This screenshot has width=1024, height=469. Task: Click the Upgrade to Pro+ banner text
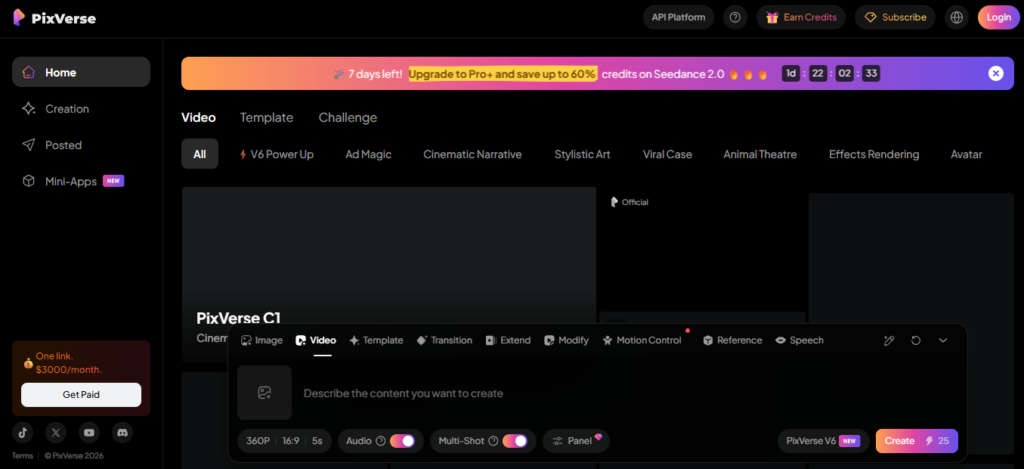503,74
